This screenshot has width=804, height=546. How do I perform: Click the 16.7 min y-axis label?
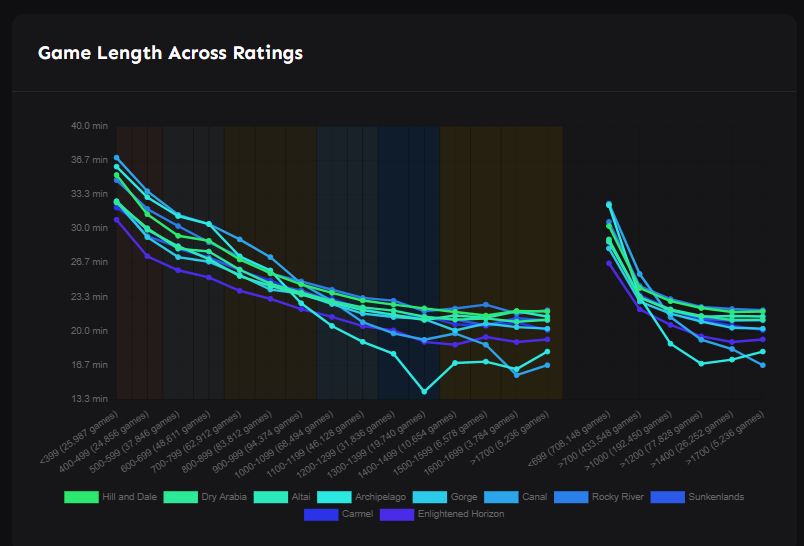(x=88, y=365)
